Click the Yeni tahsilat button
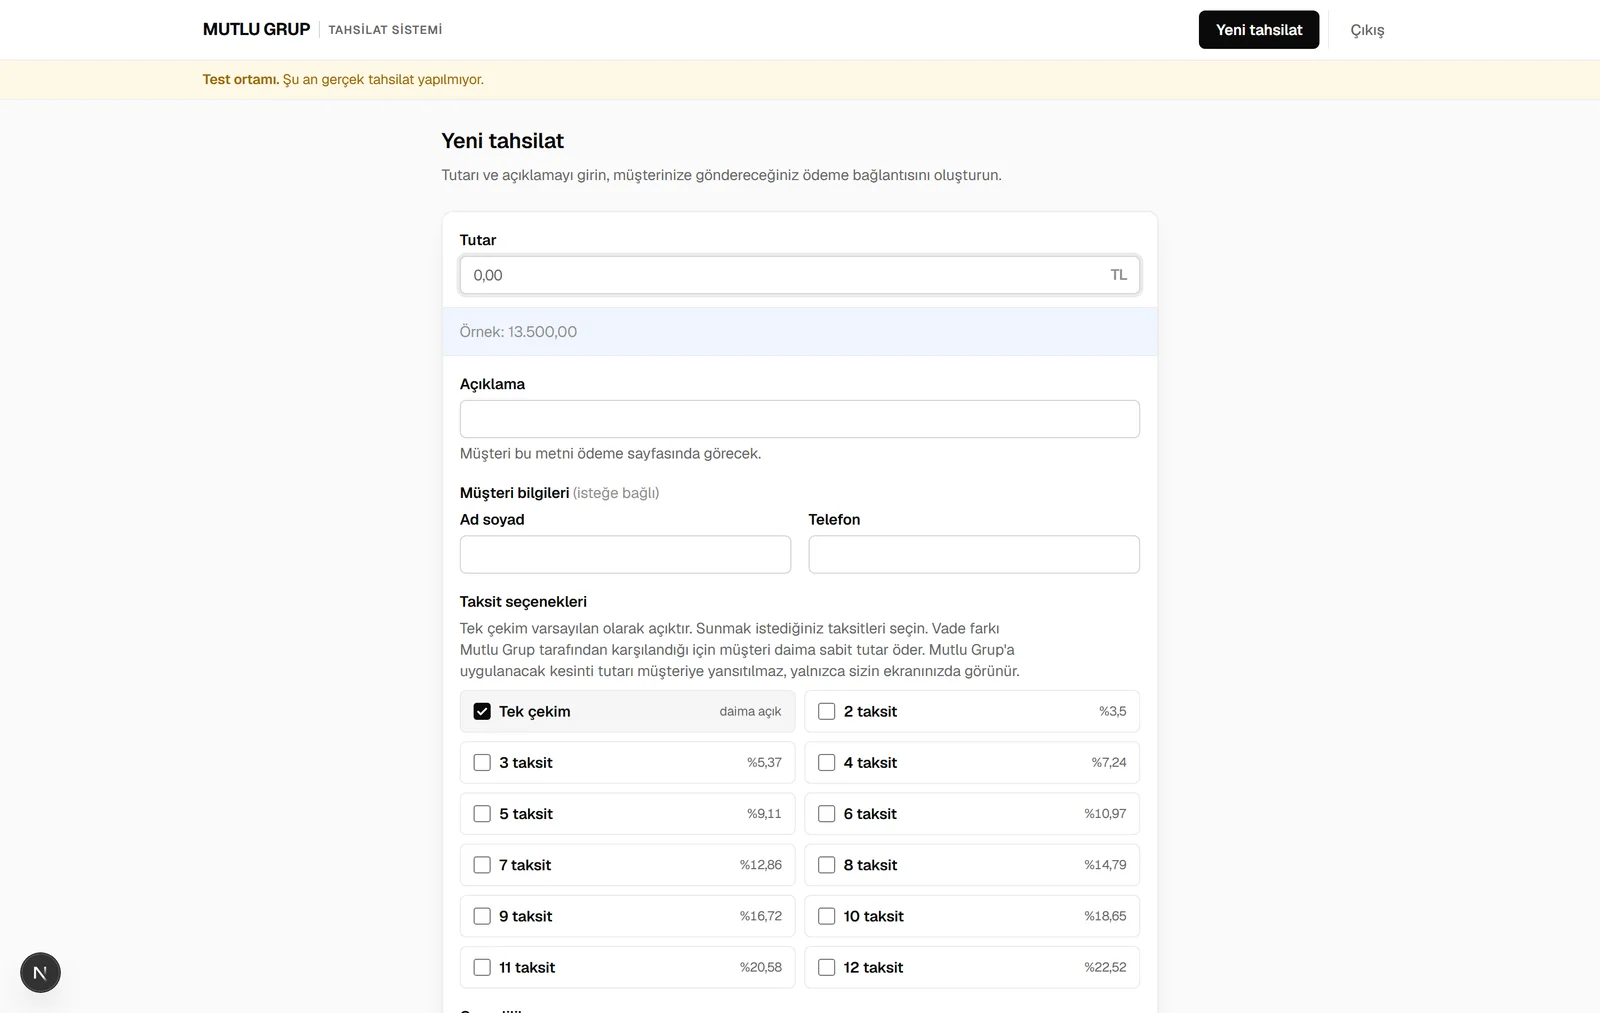The width and height of the screenshot is (1600, 1013). [1259, 30]
